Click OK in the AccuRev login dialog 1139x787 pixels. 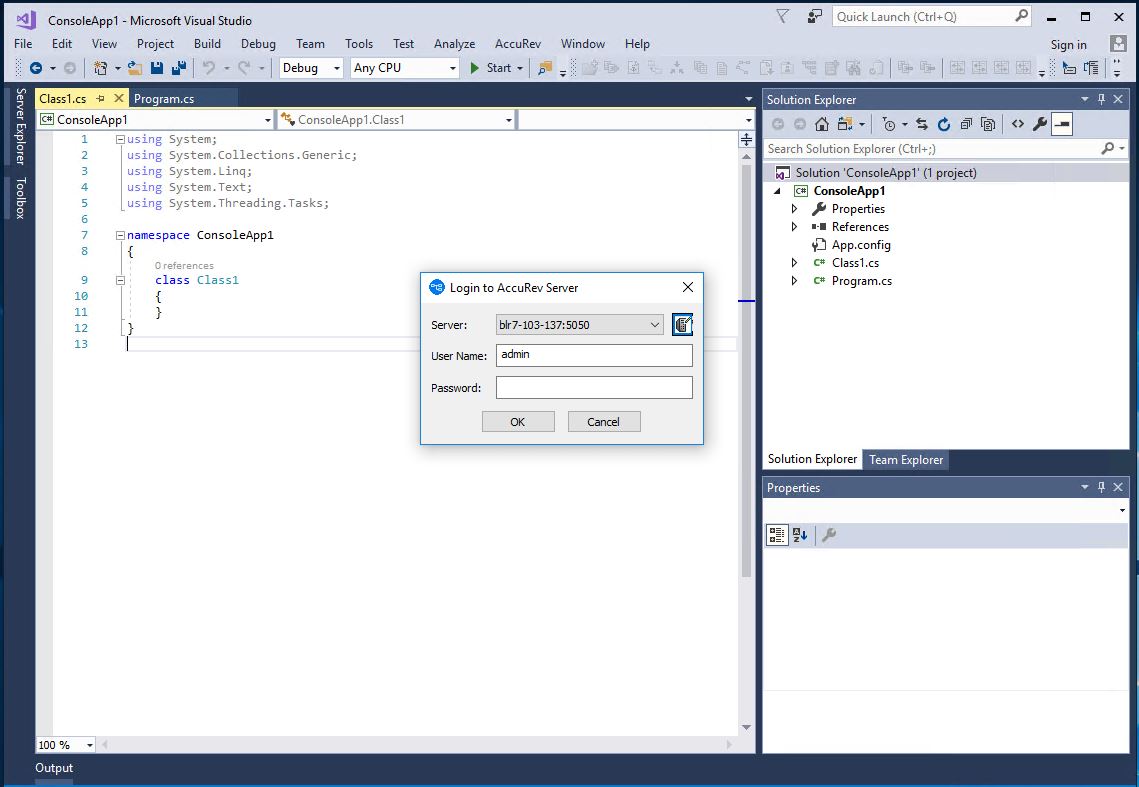pyautogui.click(x=518, y=421)
